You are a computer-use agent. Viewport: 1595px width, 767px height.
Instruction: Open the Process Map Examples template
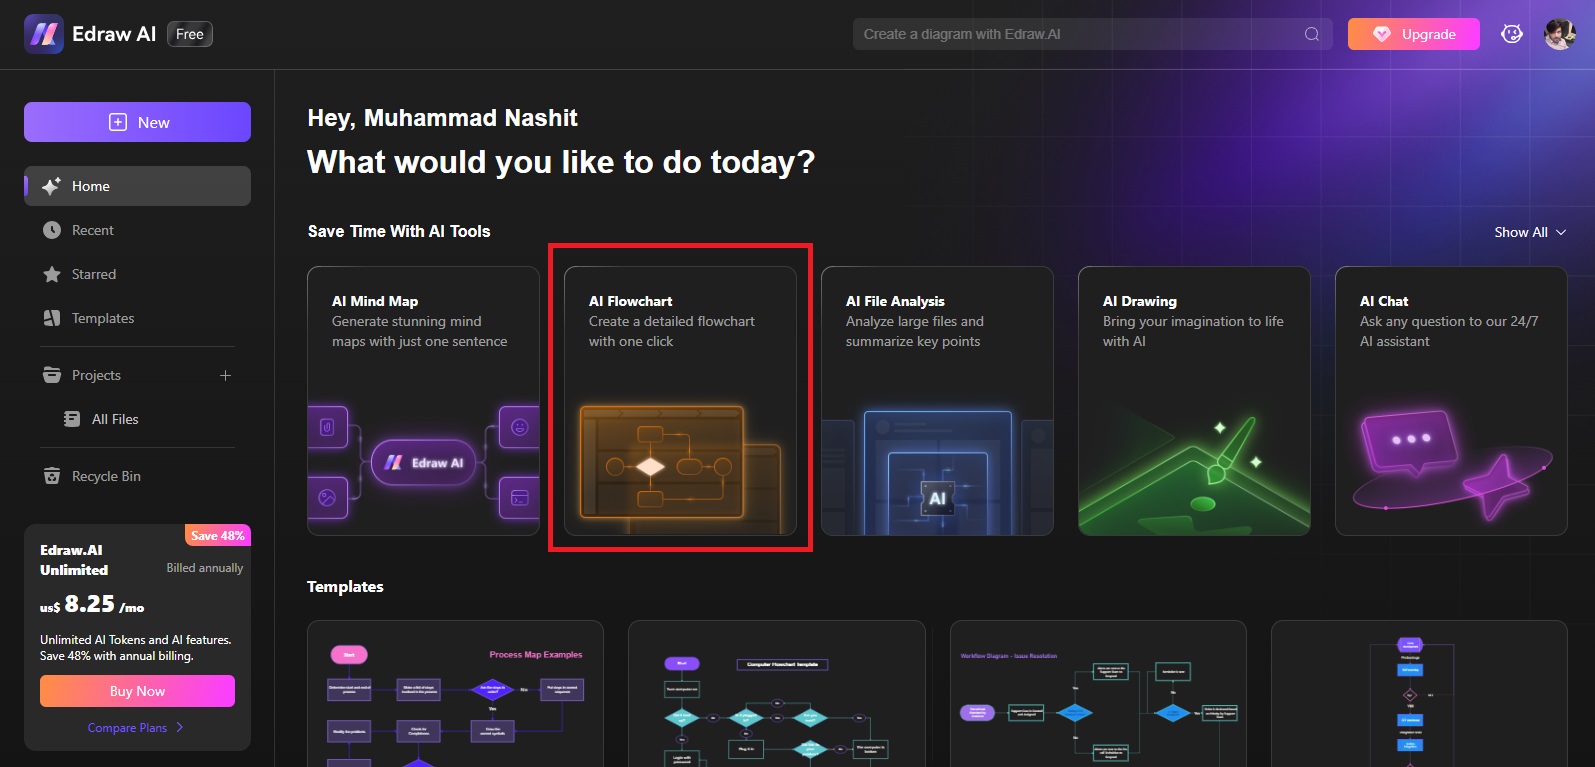(x=455, y=694)
